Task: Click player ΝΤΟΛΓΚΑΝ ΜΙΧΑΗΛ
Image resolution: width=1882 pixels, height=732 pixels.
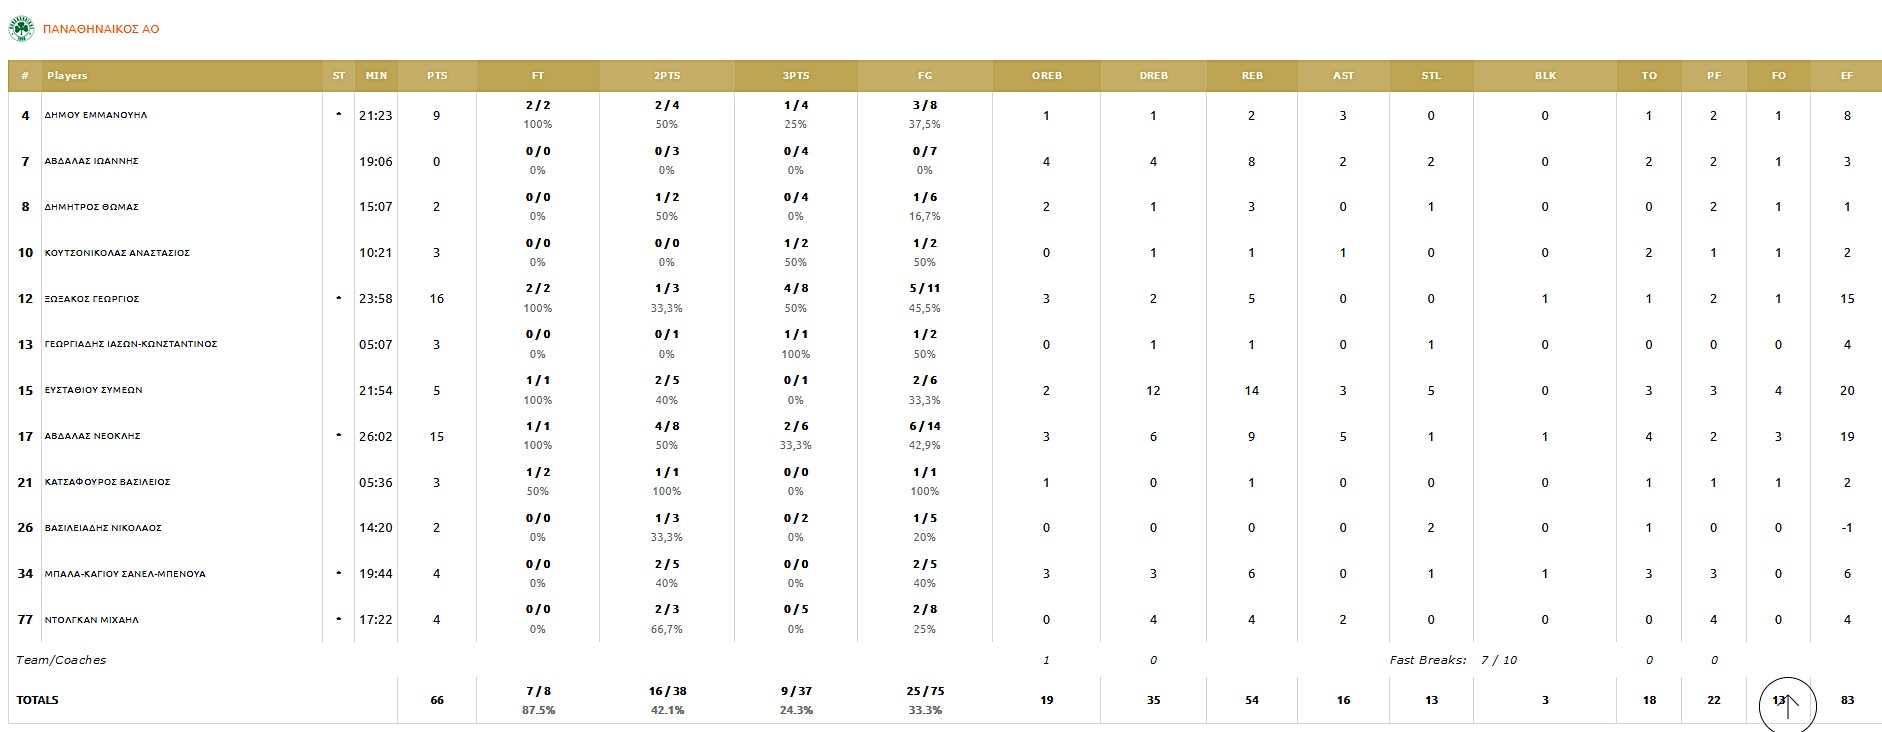Action: (x=92, y=620)
